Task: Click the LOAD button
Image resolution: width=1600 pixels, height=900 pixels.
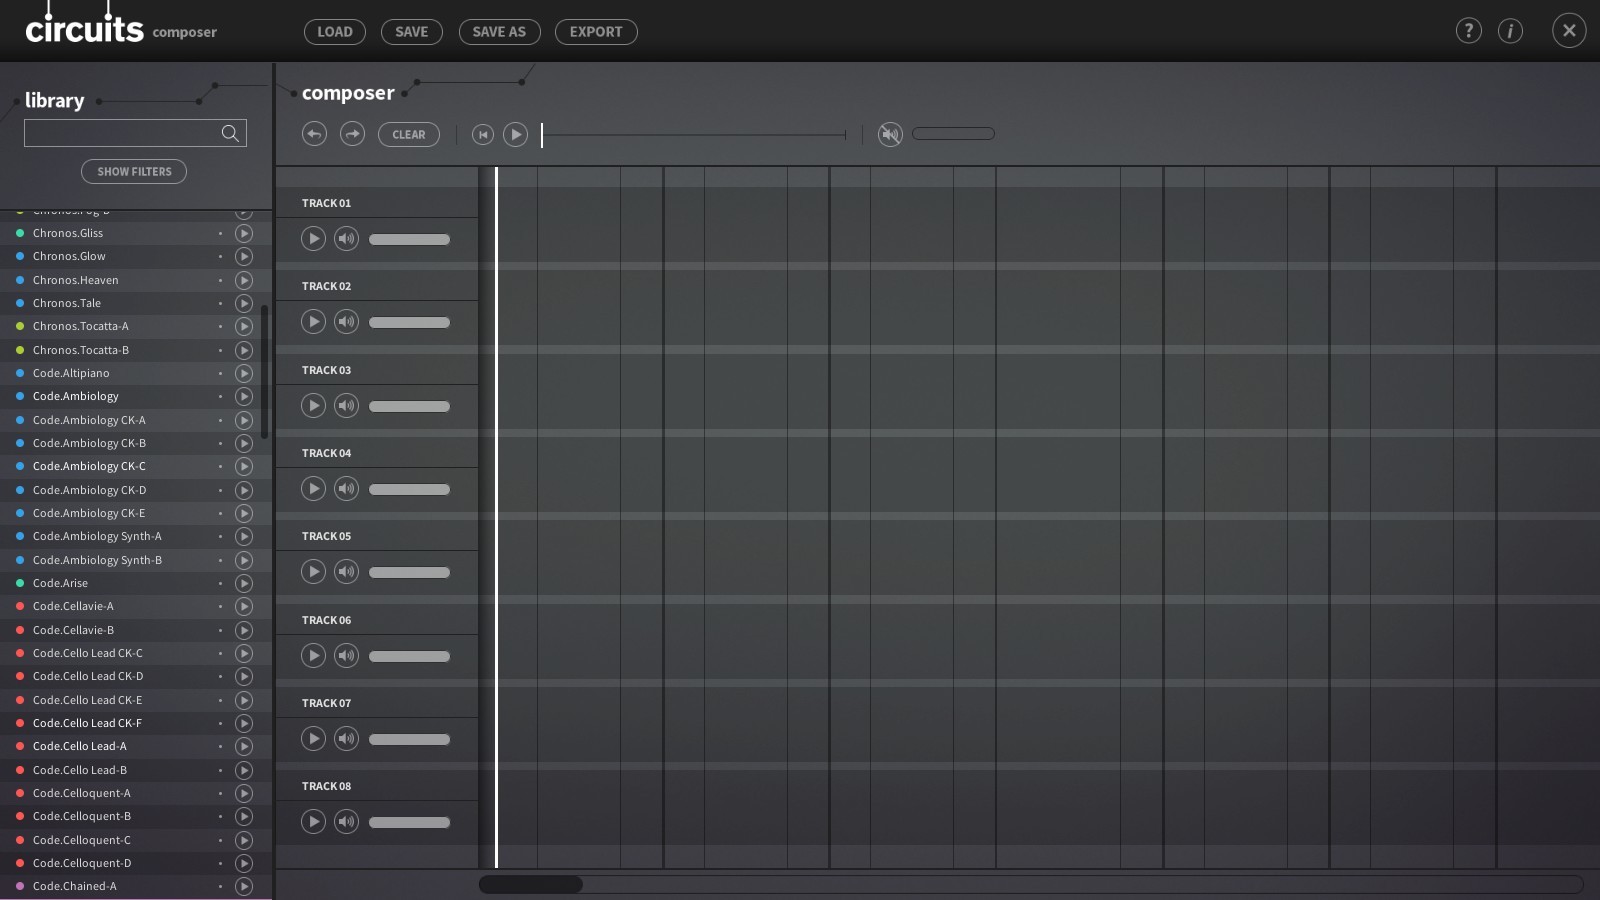Action: click(335, 32)
